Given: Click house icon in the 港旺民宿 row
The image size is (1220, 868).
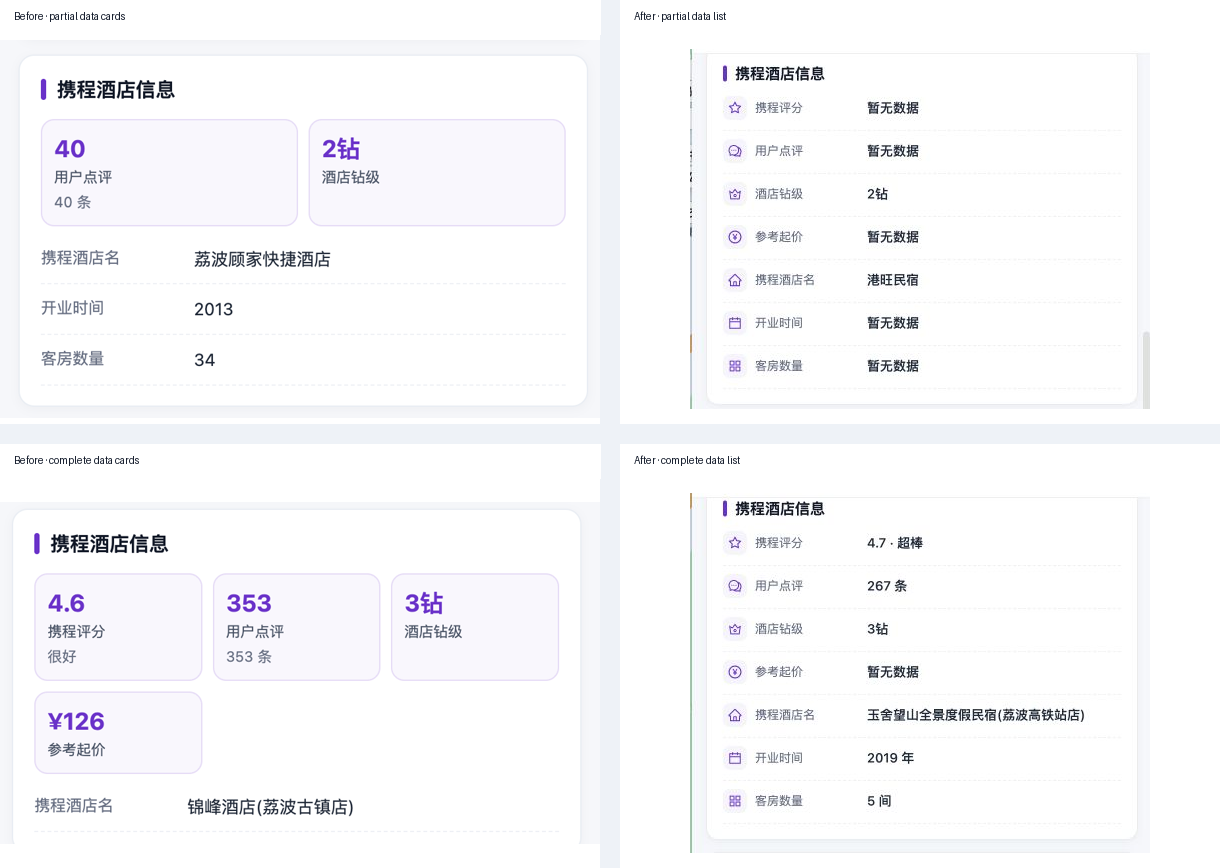Looking at the screenshot, I should pos(735,280).
